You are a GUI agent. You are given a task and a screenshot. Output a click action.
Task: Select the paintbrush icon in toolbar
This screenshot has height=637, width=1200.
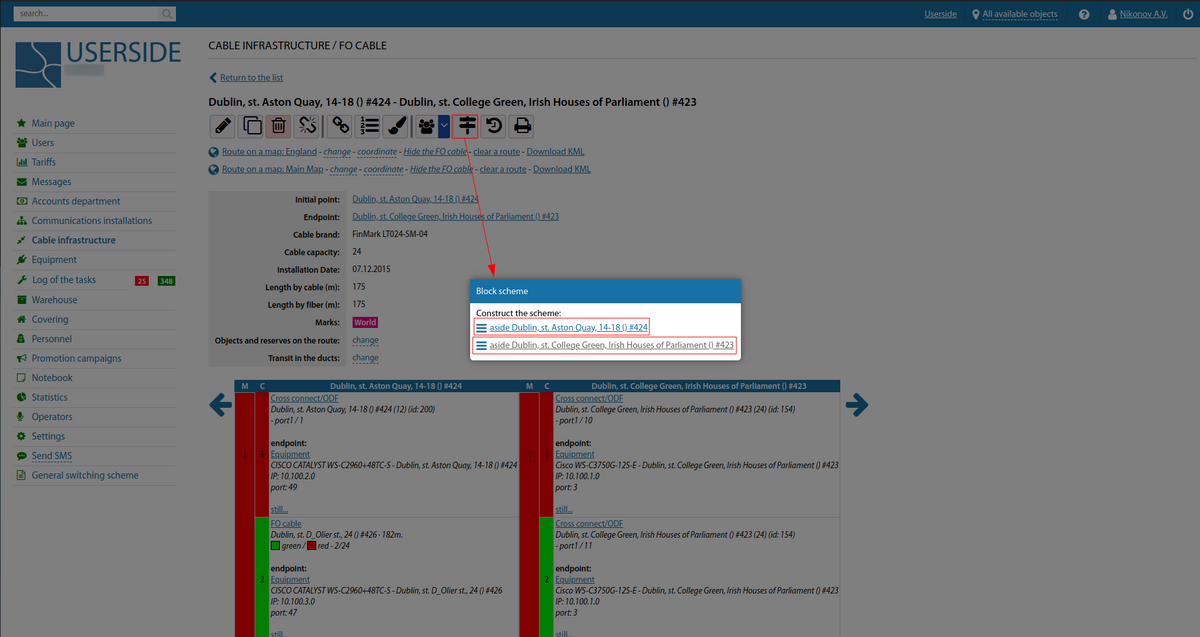click(396, 126)
